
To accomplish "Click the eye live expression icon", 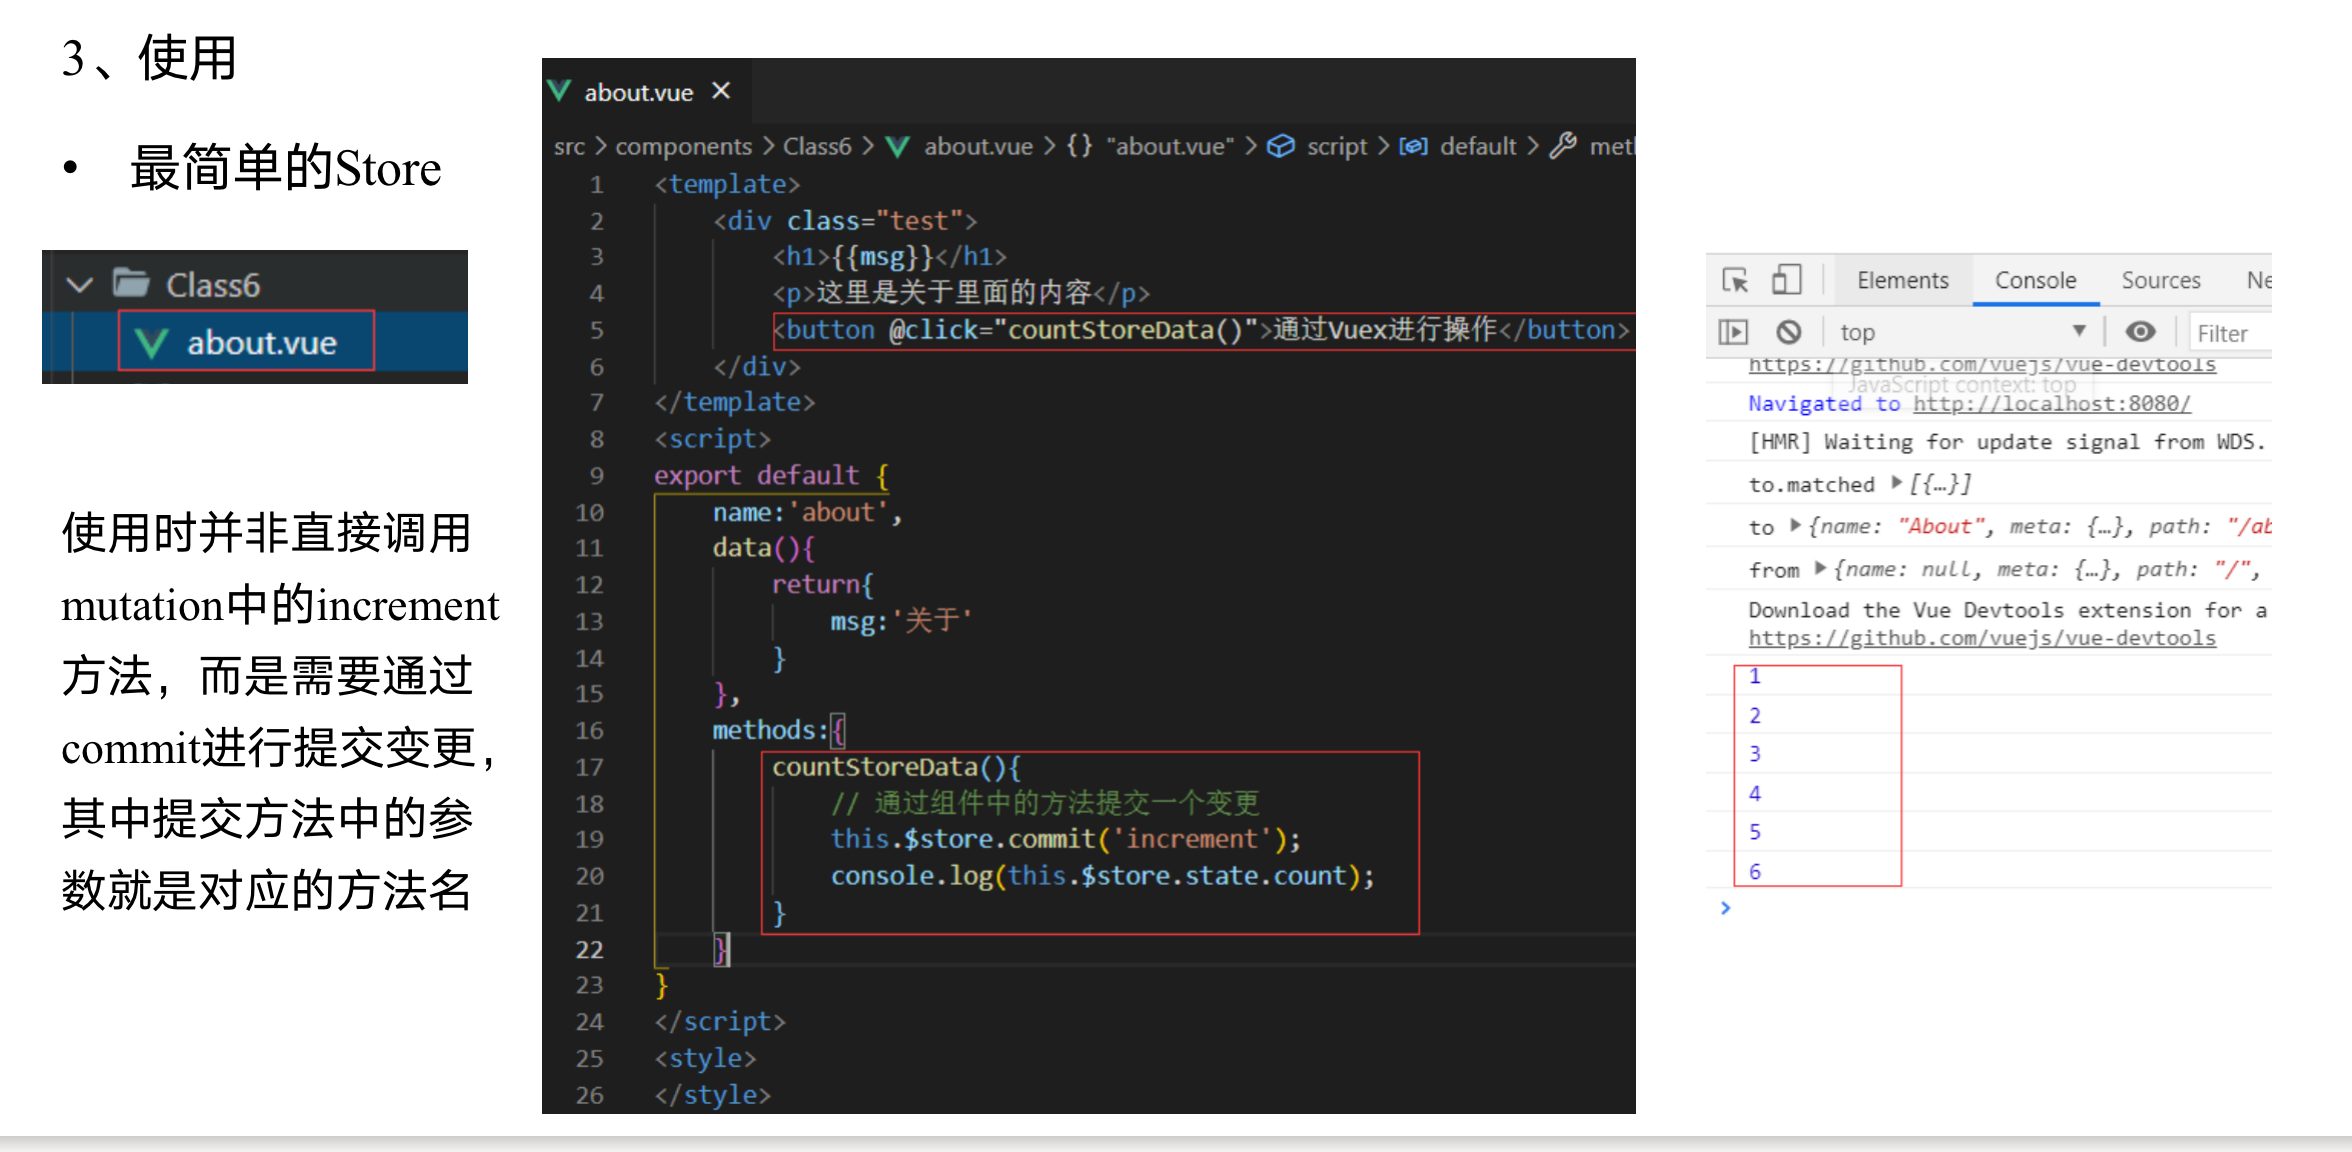I will pos(2140,331).
